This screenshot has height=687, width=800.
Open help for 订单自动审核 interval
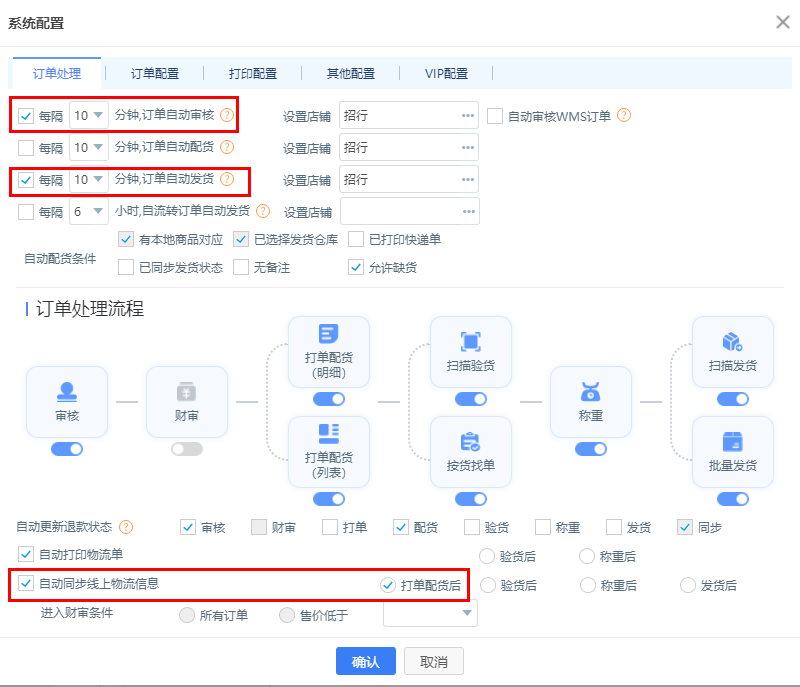coord(227,115)
